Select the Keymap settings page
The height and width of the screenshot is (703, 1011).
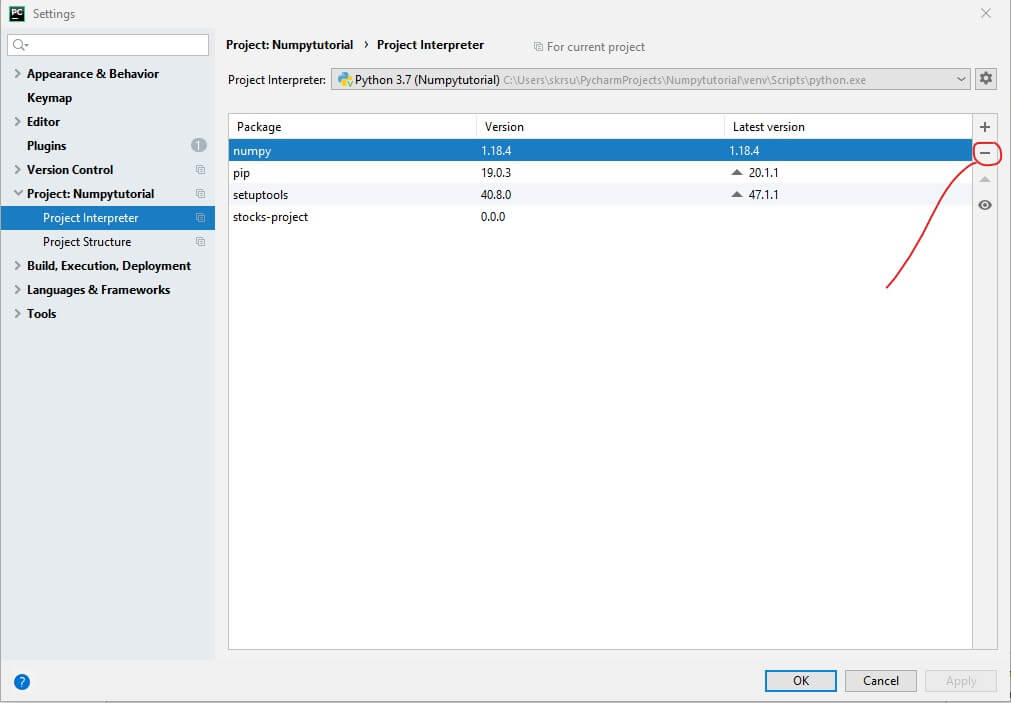[x=47, y=97]
